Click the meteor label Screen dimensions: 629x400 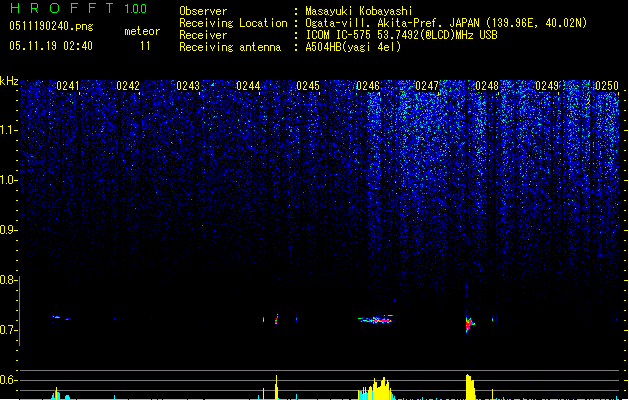[142, 31]
